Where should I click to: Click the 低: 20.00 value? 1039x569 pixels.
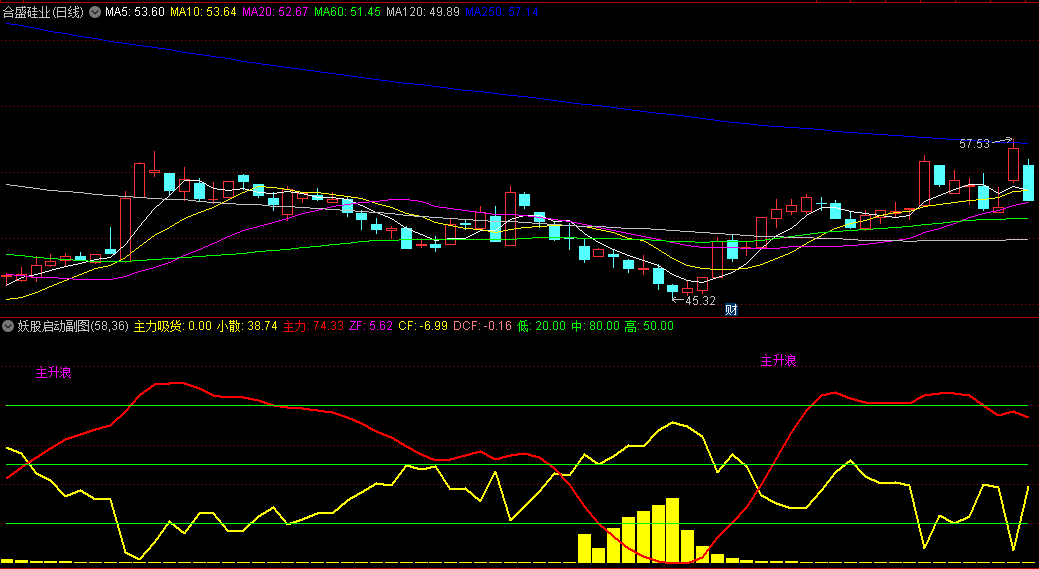541,326
